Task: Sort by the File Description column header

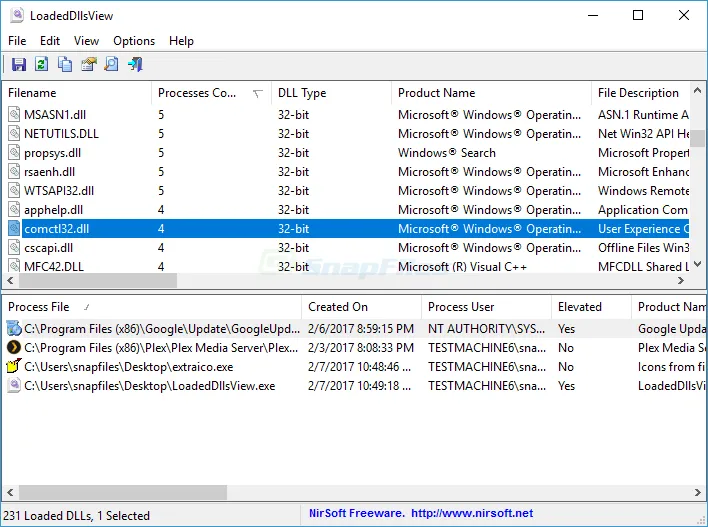Action: click(x=640, y=93)
